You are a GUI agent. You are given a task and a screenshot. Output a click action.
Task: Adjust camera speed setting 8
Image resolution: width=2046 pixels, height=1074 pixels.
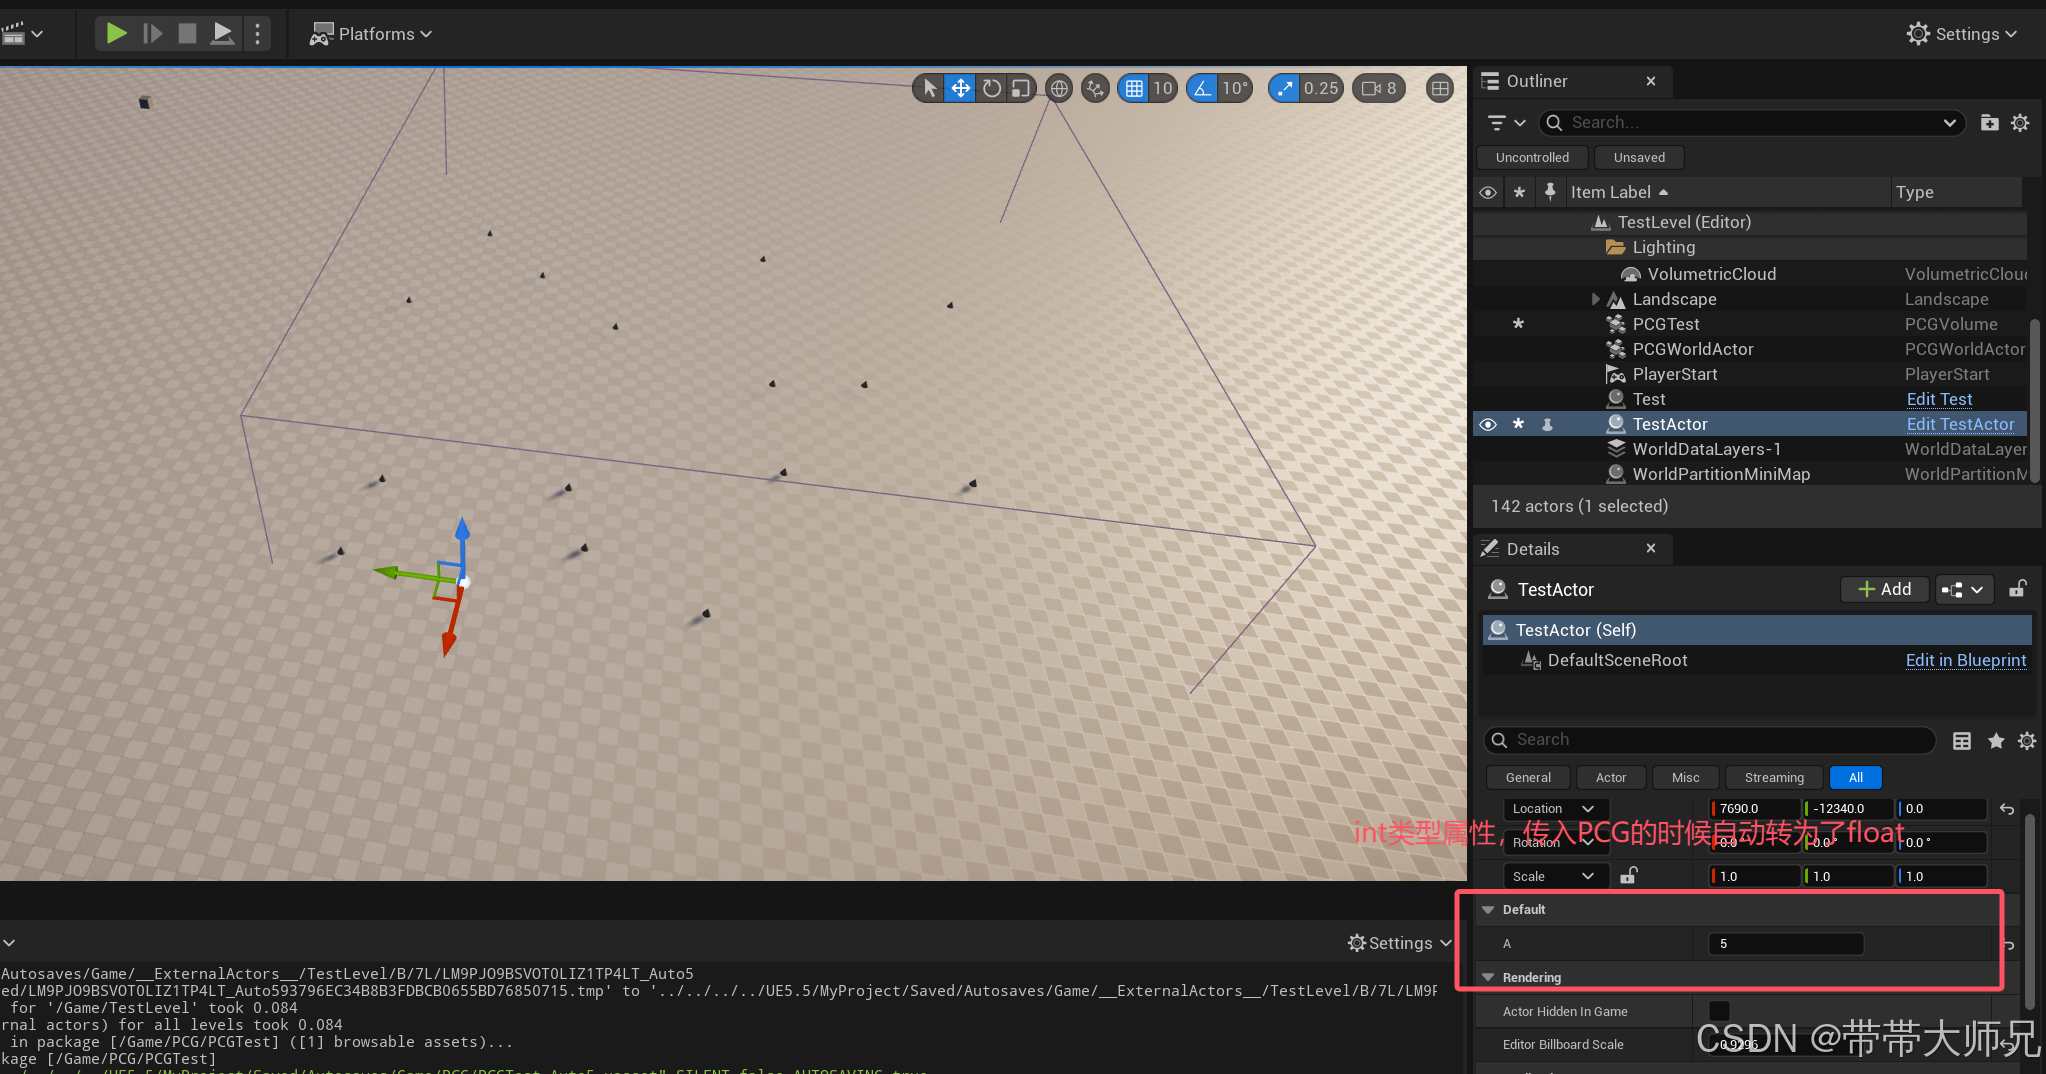[x=1379, y=88]
